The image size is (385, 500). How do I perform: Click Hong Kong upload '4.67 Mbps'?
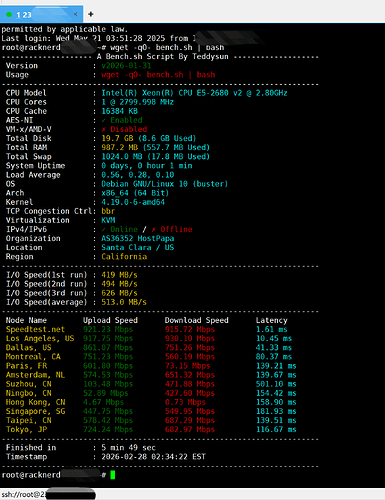103,402
